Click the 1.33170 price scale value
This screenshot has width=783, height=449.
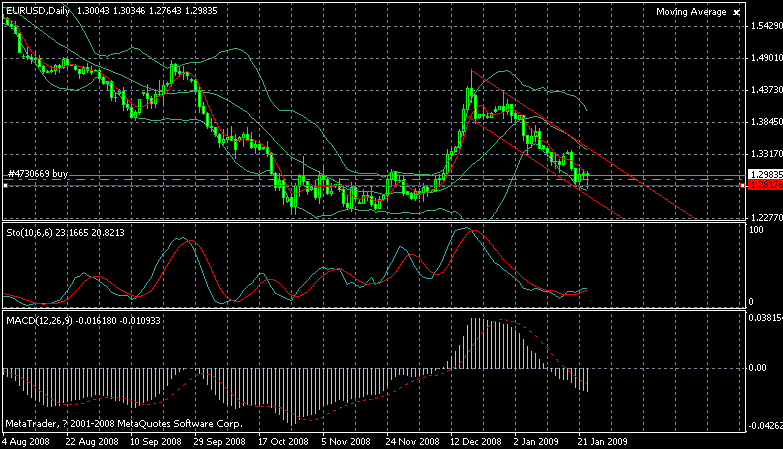767,154
